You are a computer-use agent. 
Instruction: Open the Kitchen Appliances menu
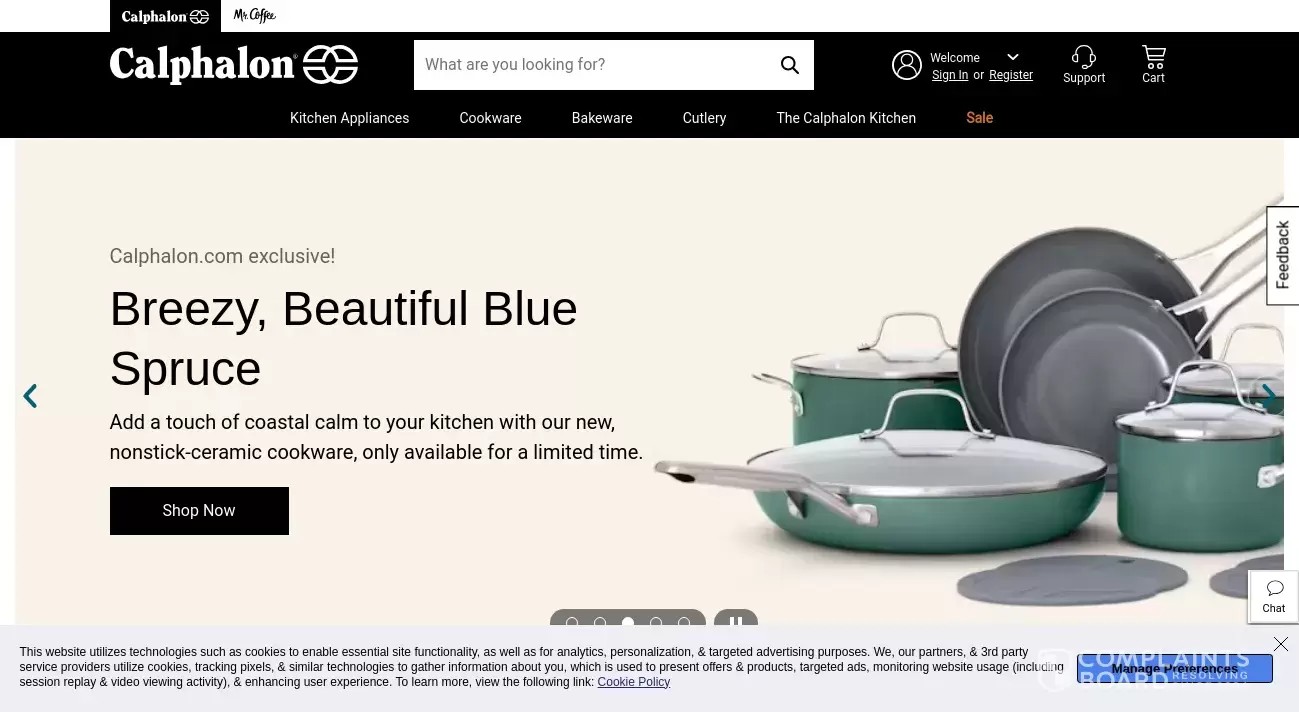pos(349,118)
